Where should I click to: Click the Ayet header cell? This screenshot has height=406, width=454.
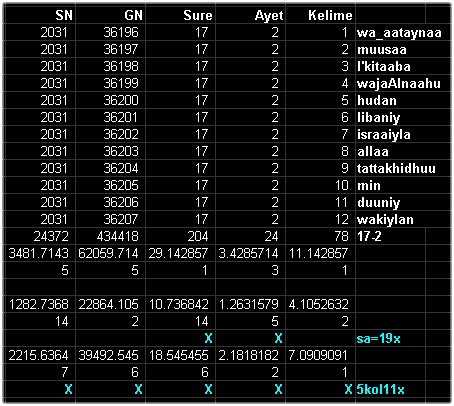[250, 15]
